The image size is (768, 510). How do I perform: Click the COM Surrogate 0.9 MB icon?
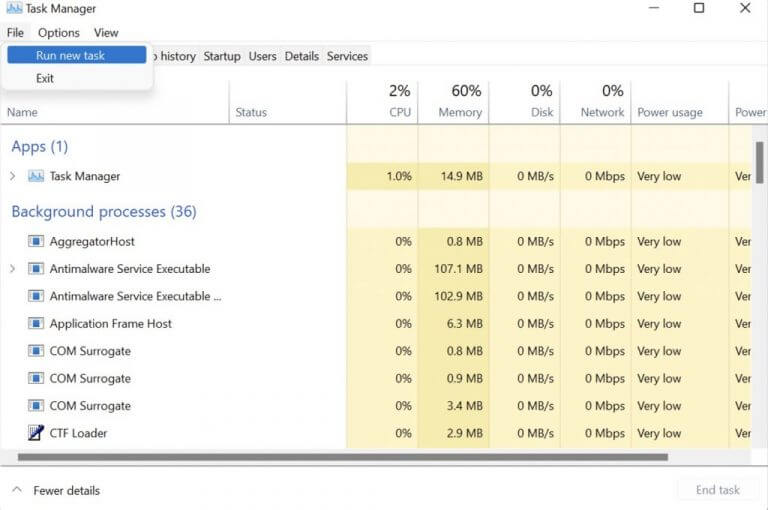[x=36, y=378]
